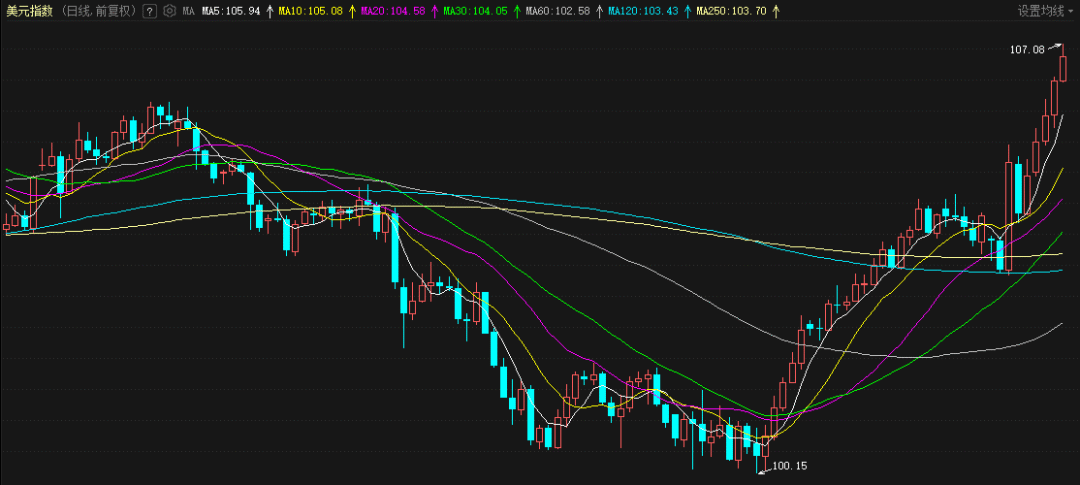Select the MA60:102.58 indicator value
The image size is (1080, 485).
click(558, 11)
